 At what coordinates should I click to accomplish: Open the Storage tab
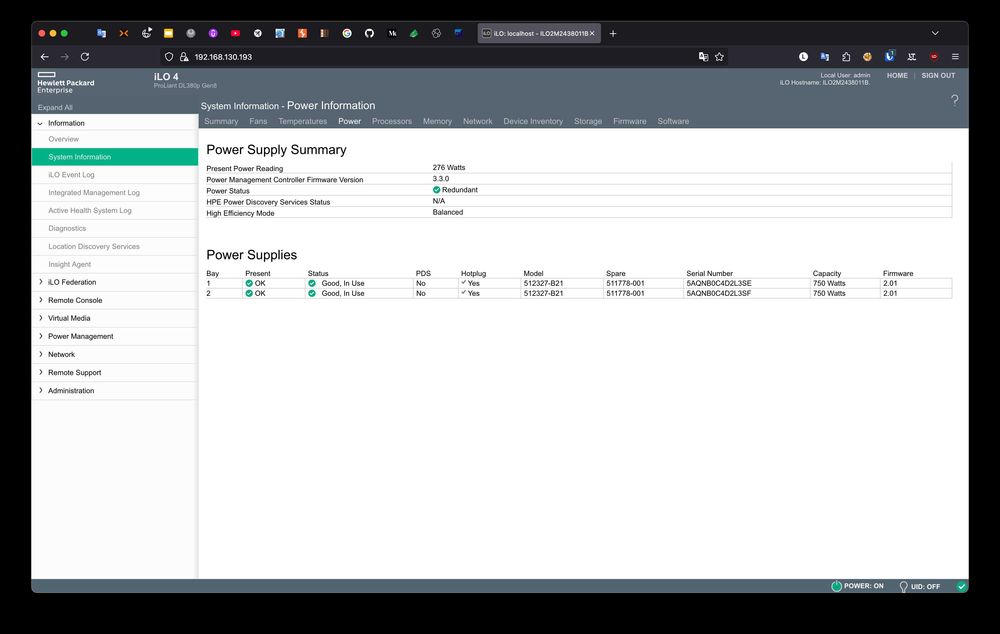(587, 121)
